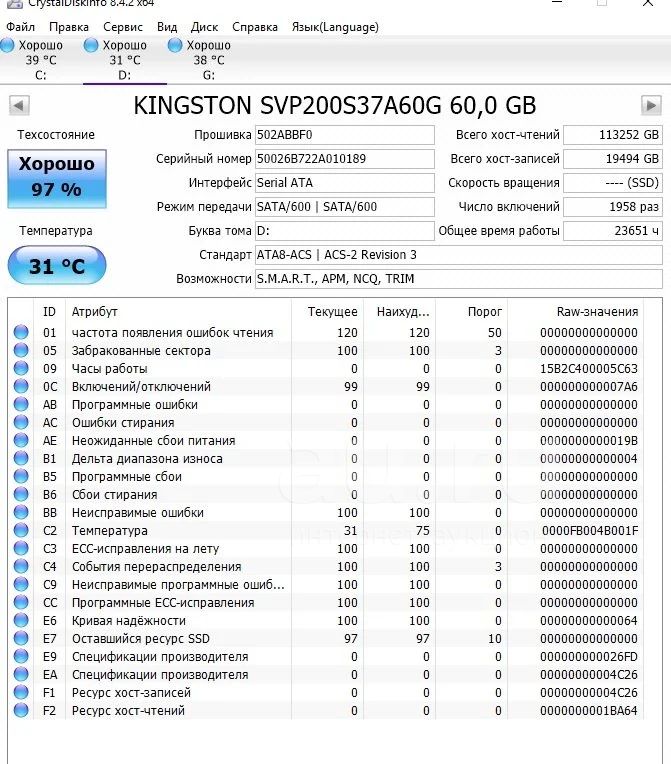
Task: Click status icon for E7 Оставшийся ресурс SSD
Action: click(x=21, y=638)
